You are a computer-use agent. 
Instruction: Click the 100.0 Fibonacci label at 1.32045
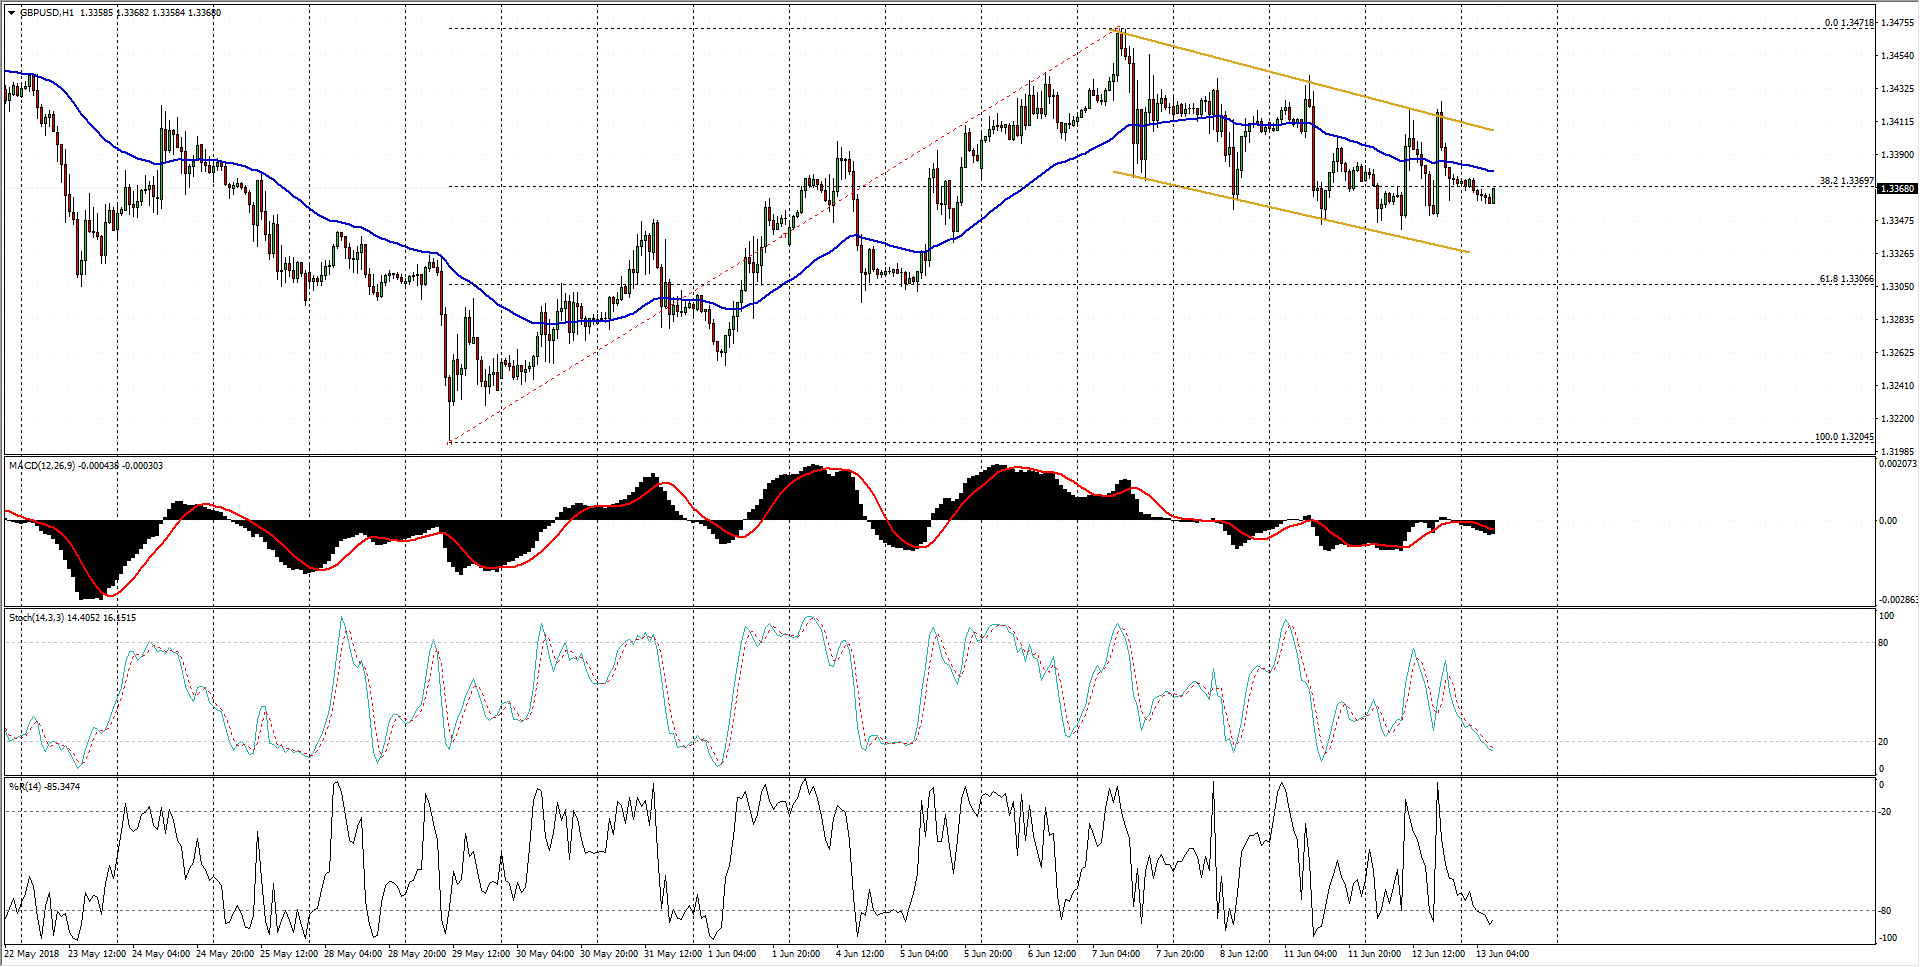pos(1844,437)
